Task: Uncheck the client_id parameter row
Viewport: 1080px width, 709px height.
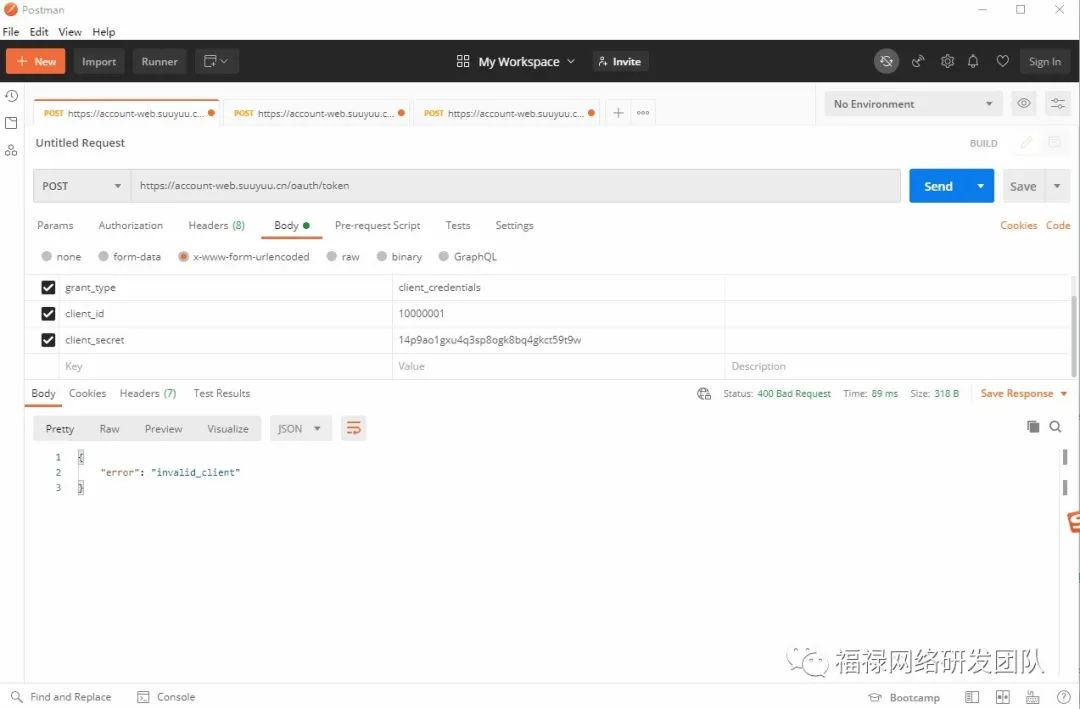Action: tap(48, 314)
